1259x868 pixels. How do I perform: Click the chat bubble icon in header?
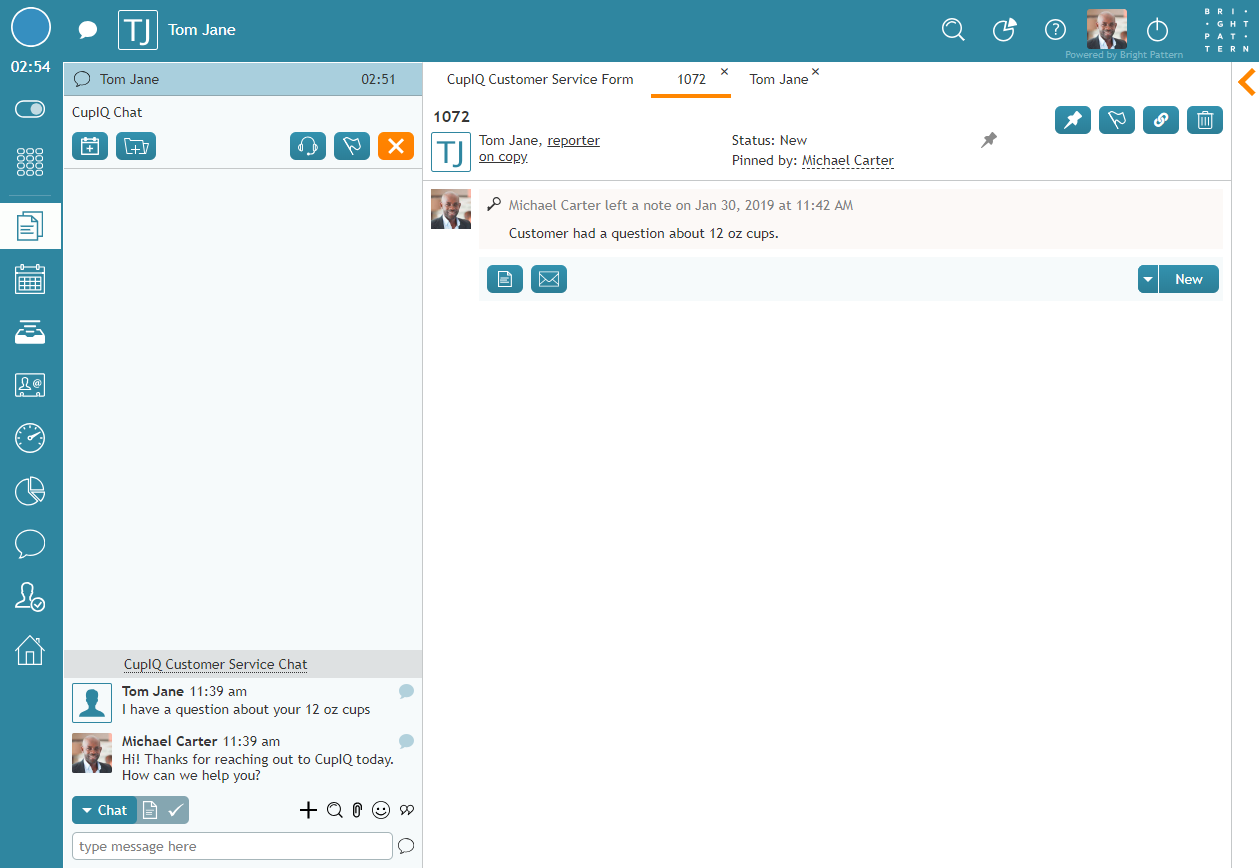(x=88, y=30)
